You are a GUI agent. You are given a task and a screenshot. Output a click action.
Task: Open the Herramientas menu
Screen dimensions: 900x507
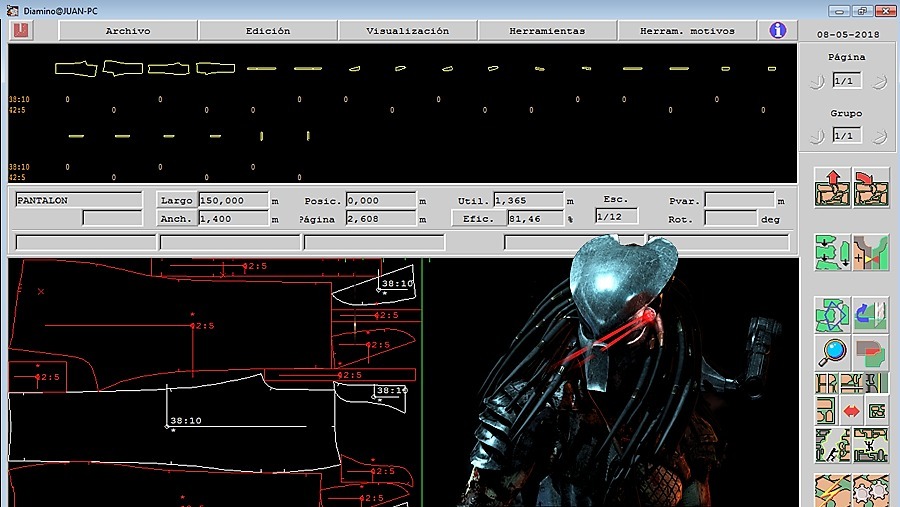[547, 31]
